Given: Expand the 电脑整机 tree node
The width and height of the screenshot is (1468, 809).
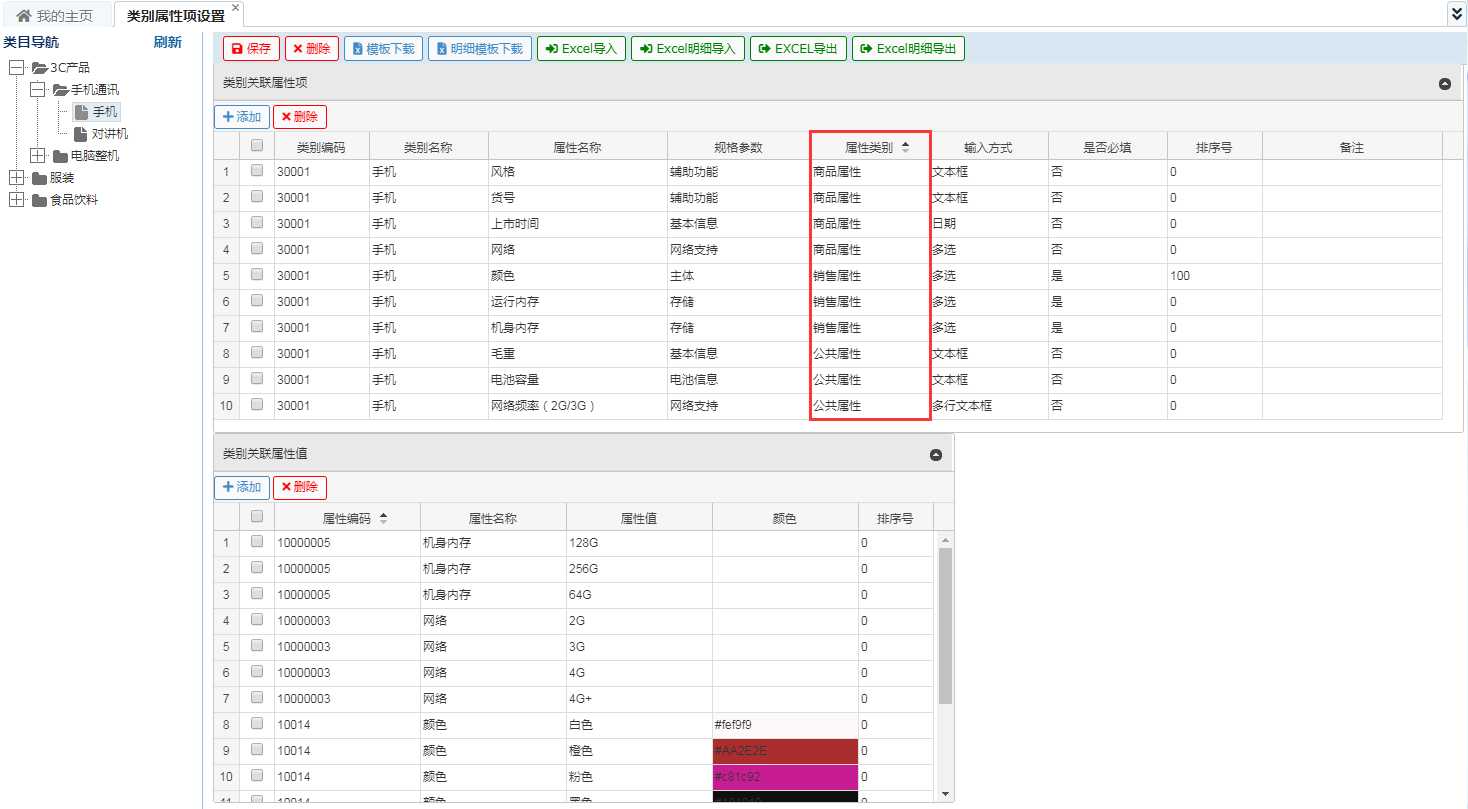Looking at the screenshot, I should [38, 156].
